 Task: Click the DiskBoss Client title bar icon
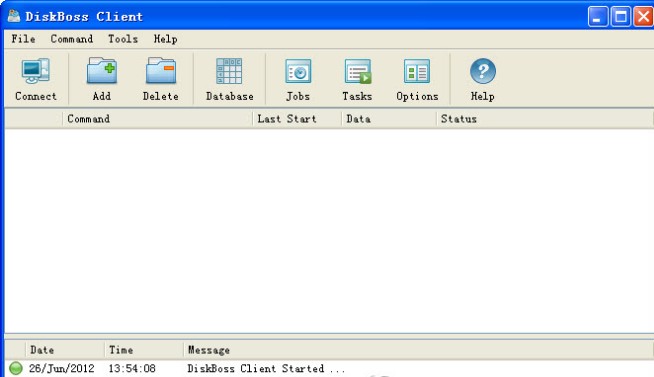click(x=14, y=16)
